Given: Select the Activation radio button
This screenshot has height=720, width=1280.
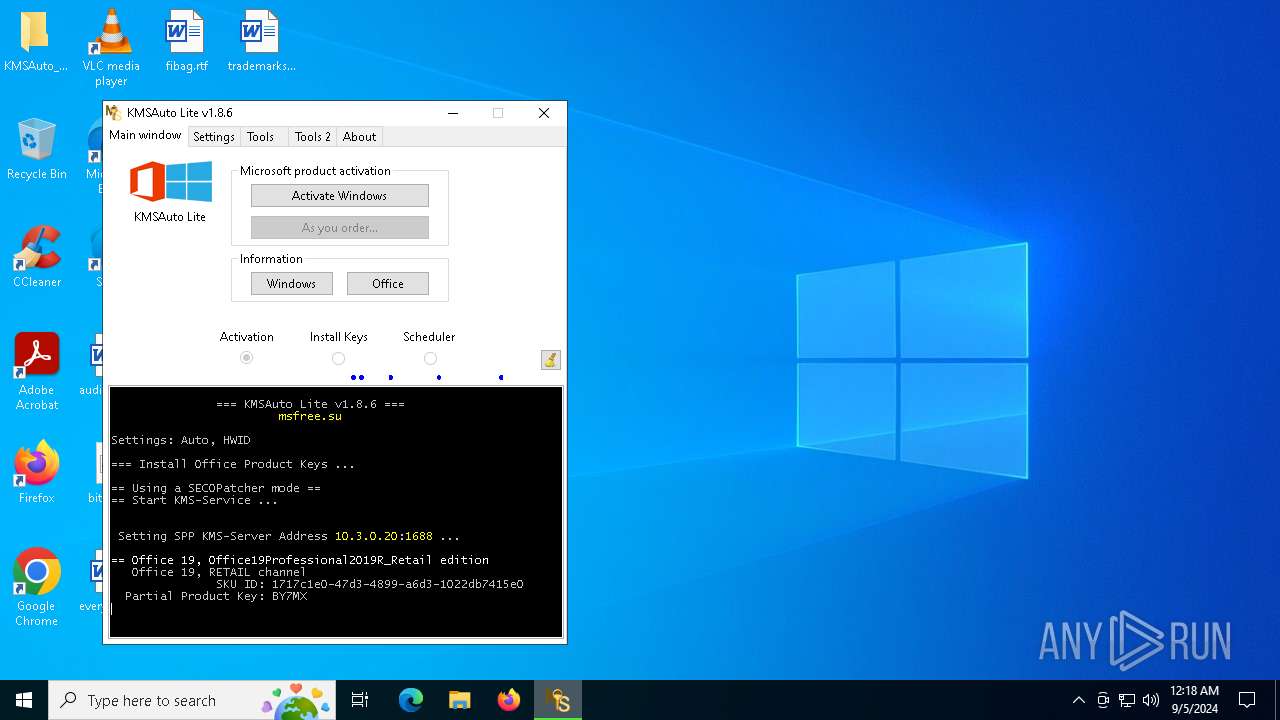Looking at the screenshot, I should (x=246, y=358).
